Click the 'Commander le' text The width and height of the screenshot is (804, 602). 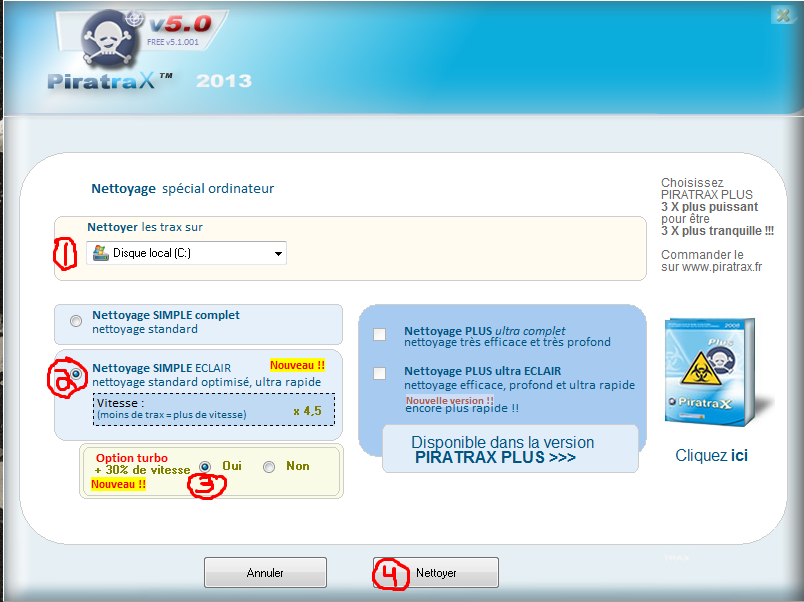[x=702, y=255]
